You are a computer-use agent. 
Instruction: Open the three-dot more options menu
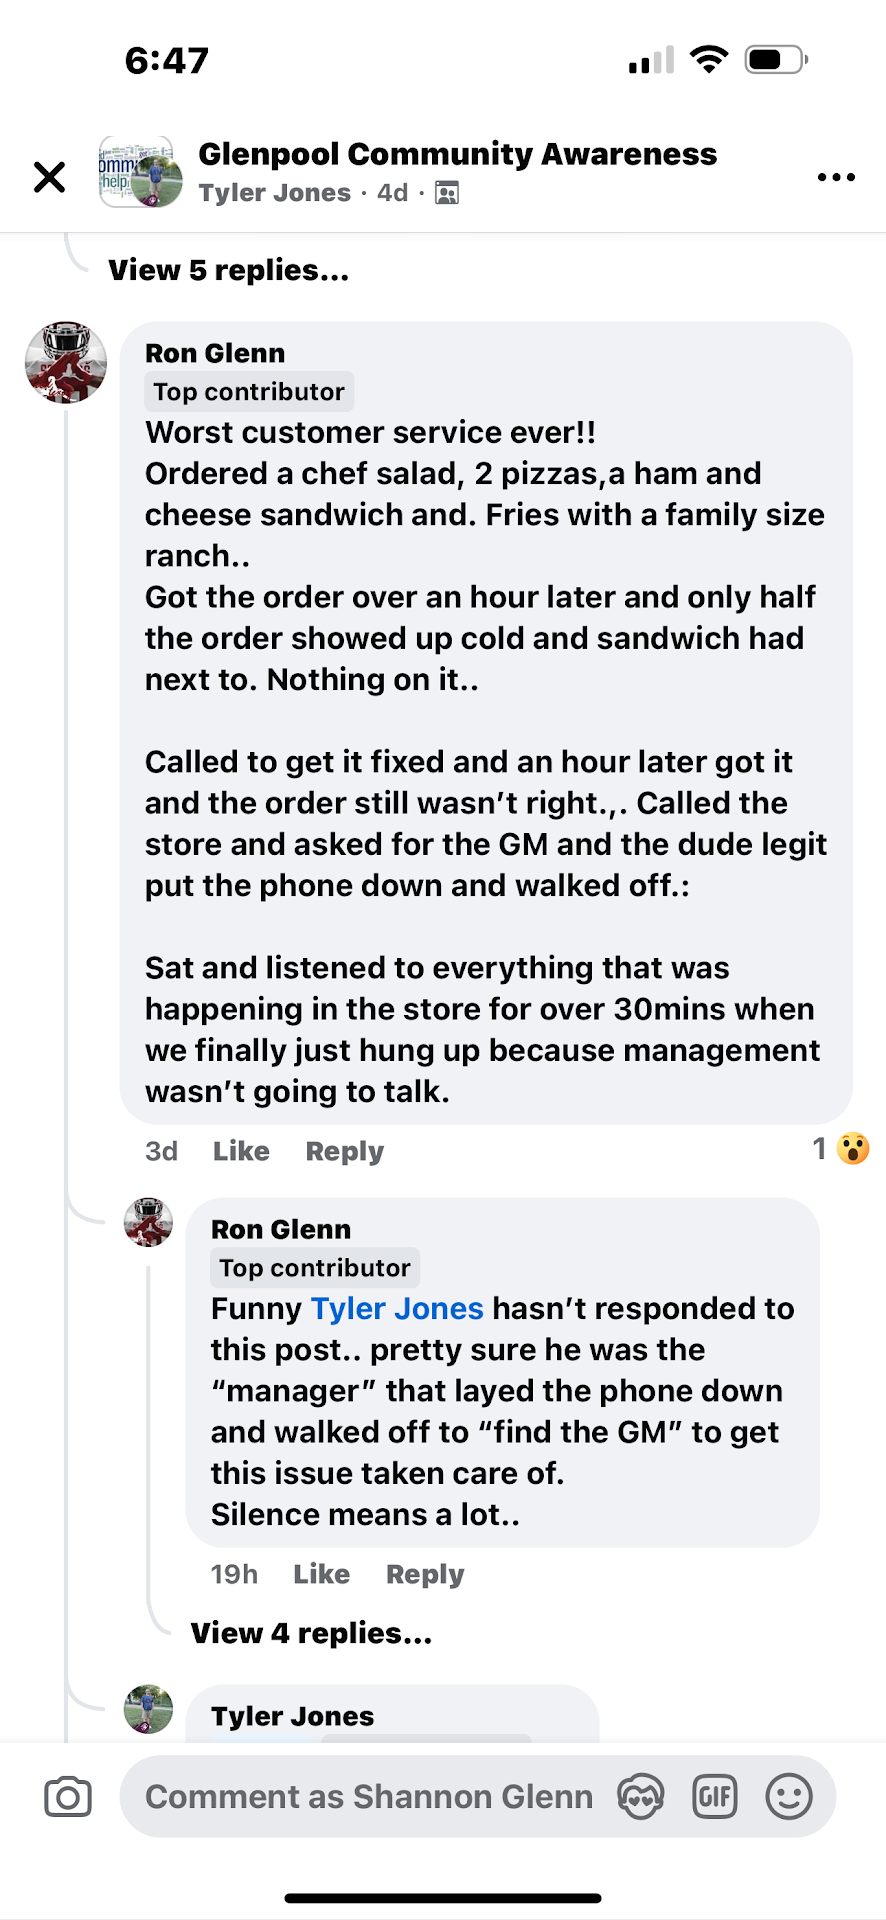836,177
